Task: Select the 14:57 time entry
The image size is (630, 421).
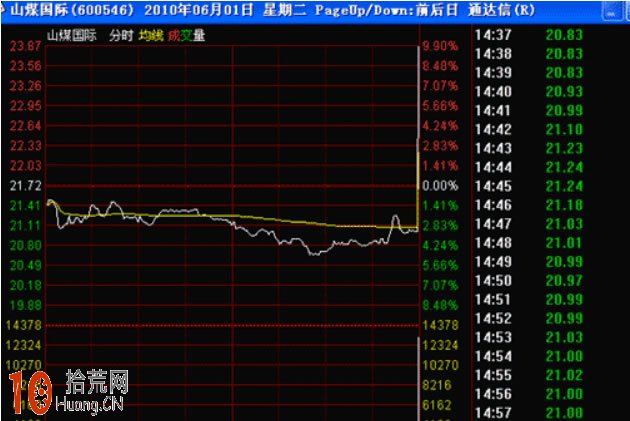Action: (x=493, y=413)
